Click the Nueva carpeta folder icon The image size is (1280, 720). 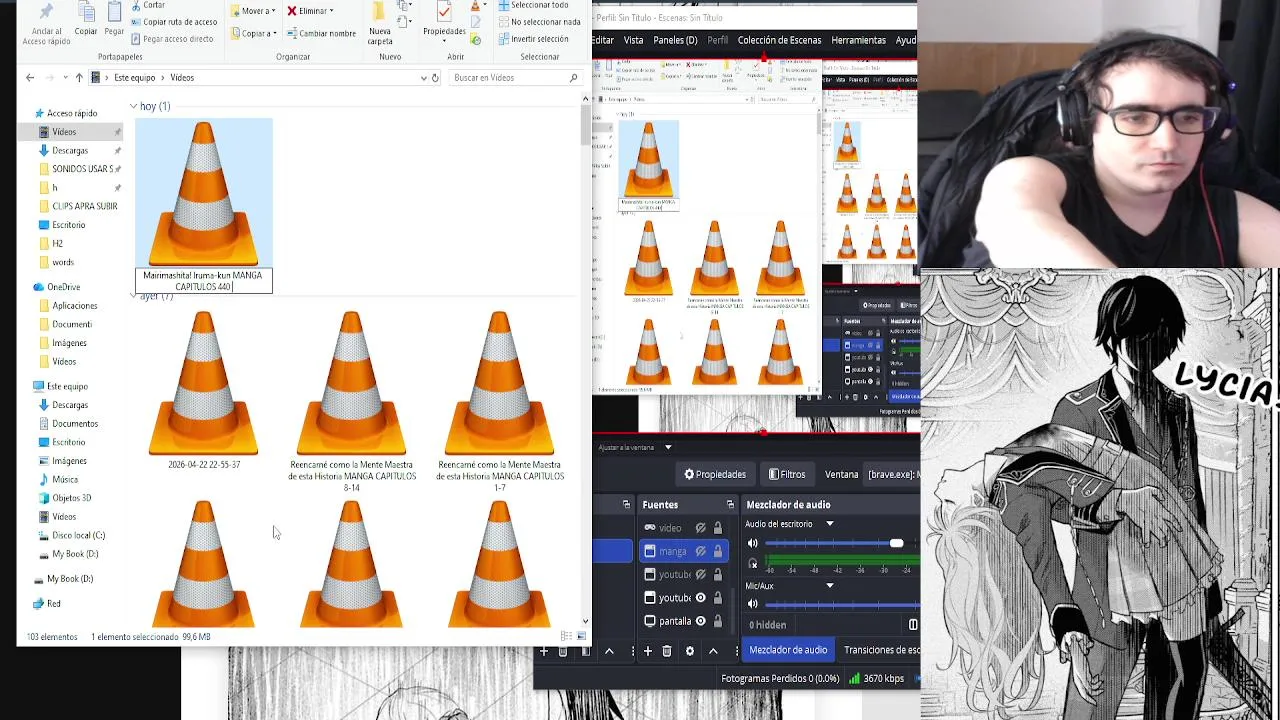(x=380, y=12)
